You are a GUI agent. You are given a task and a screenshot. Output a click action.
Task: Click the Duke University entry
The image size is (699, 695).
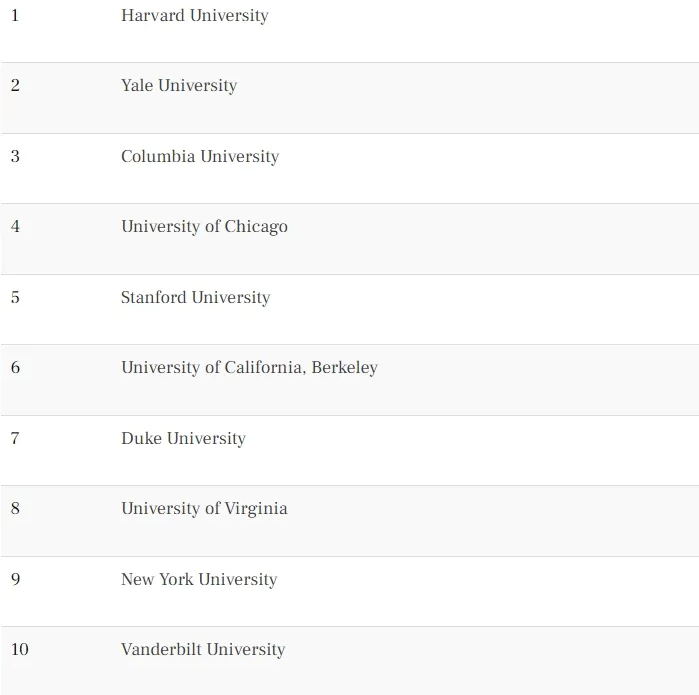click(x=183, y=439)
